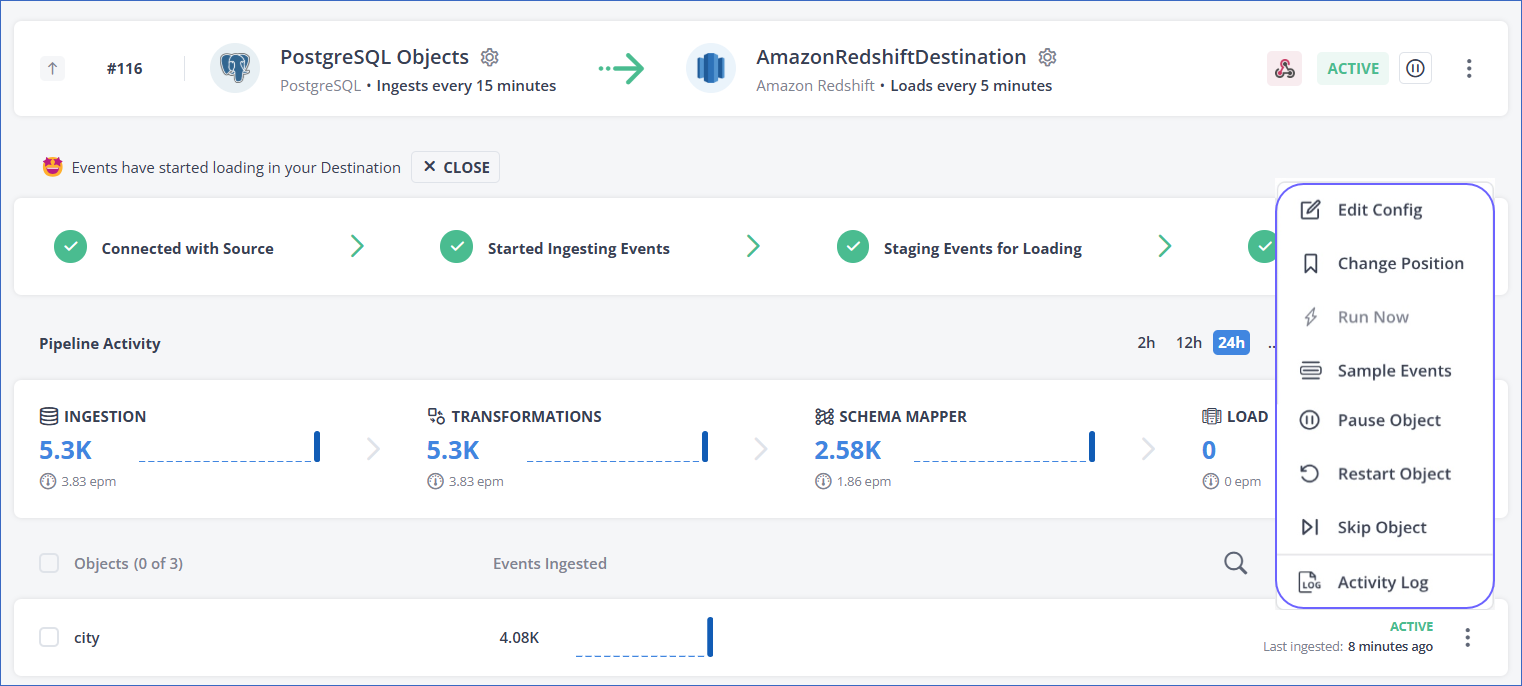The height and width of the screenshot is (686, 1522).
Task: Click 4.08K events ingested value
Action: click(519, 637)
